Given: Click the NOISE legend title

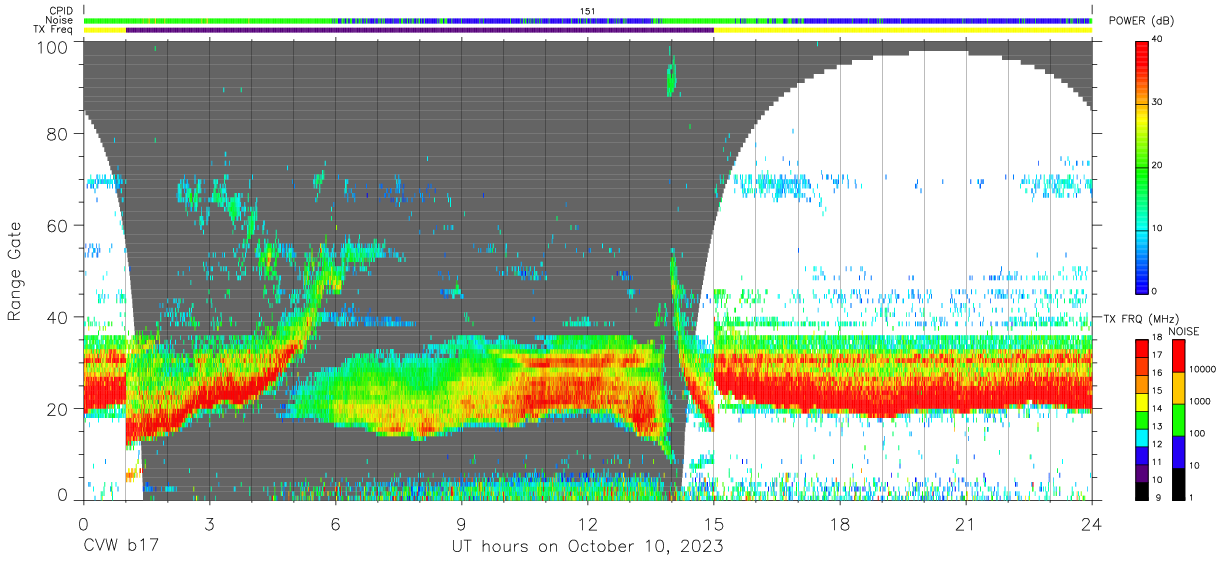Looking at the screenshot, I should [x=1187, y=331].
